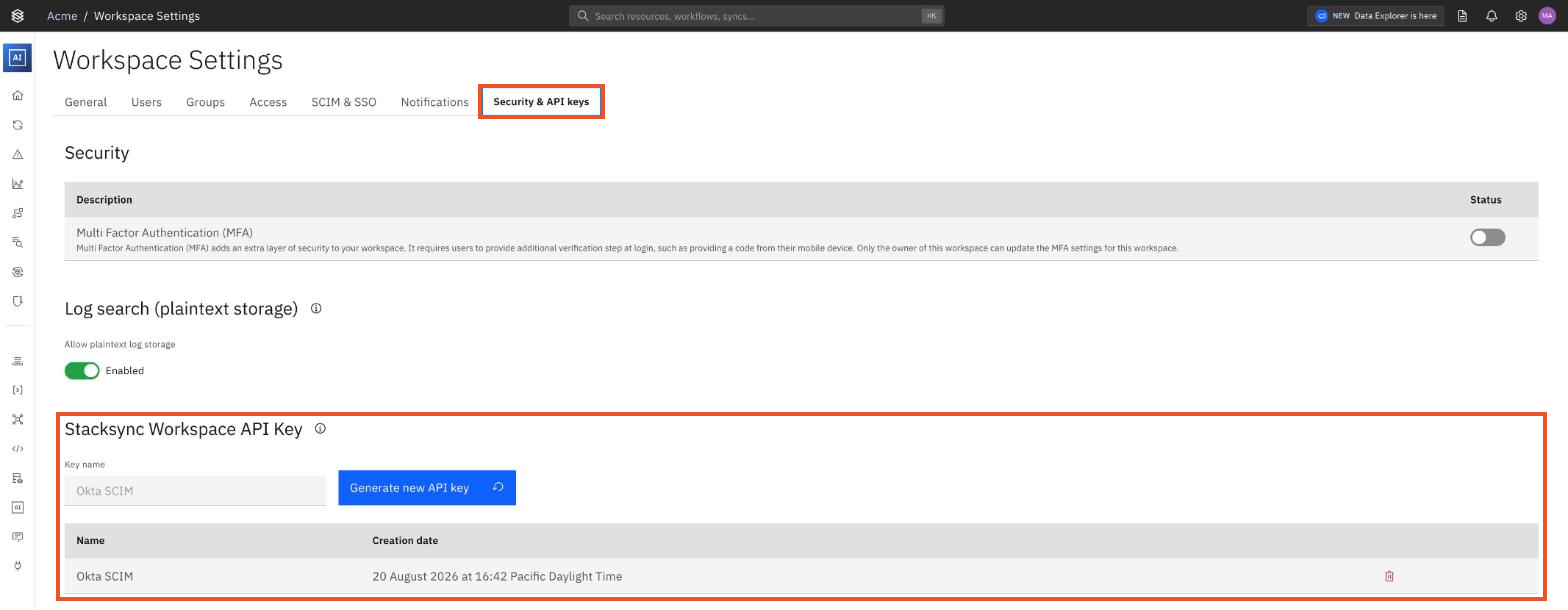Screen dimensions: 1568x610
Task: Open the plug connections icon in the sidebar
Action: click(17, 566)
